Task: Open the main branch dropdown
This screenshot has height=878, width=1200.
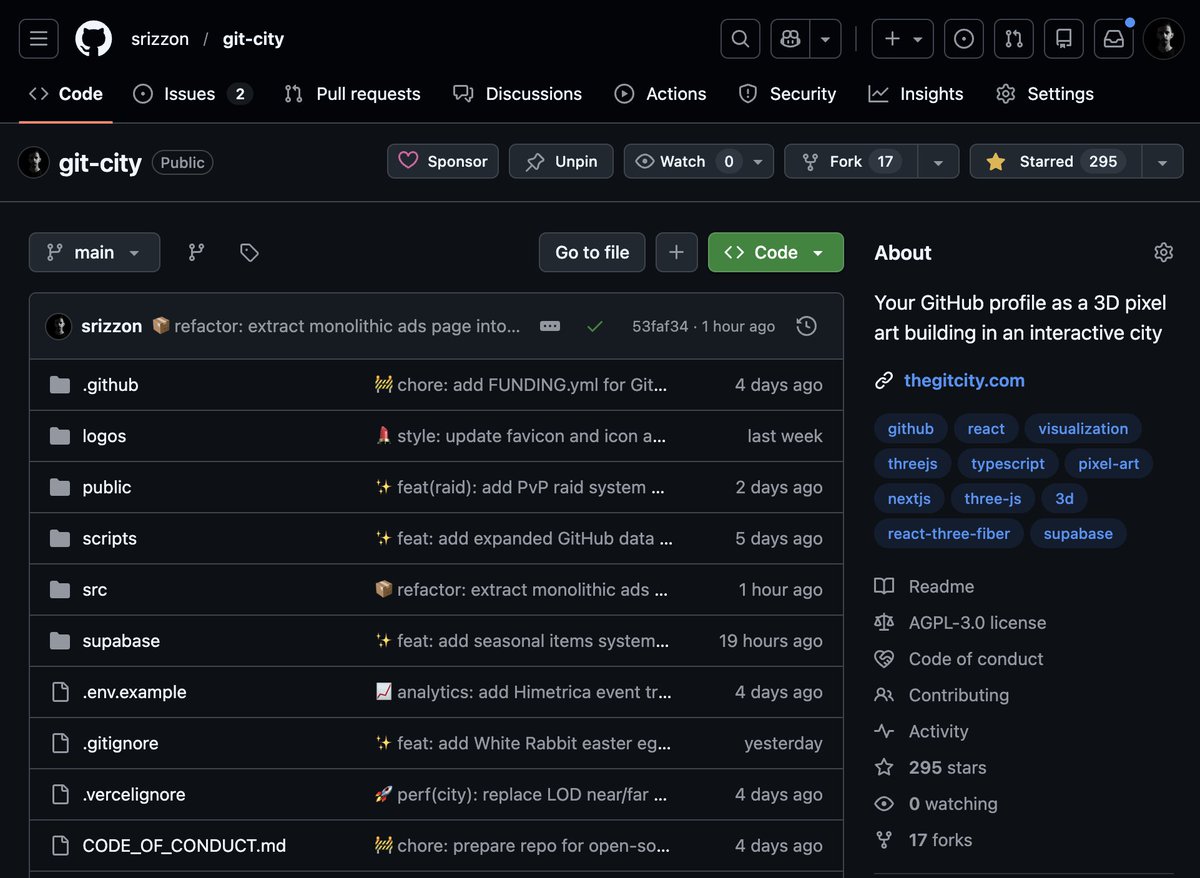Action: (x=94, y=252)
